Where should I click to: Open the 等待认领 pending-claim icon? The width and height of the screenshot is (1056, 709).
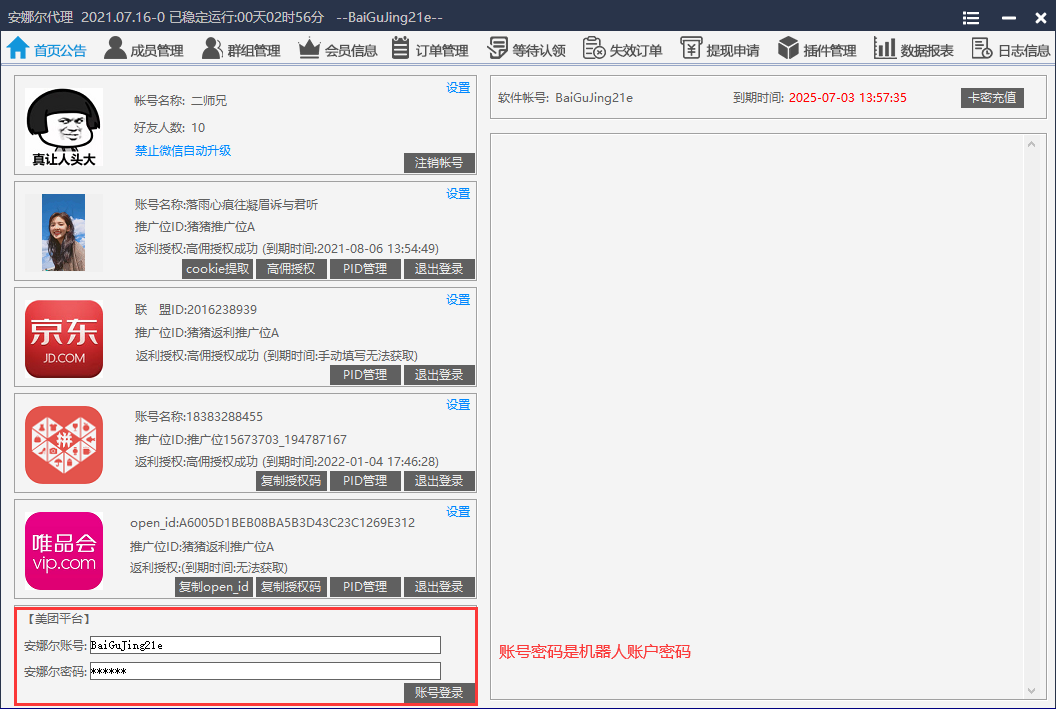click(498, 48)
